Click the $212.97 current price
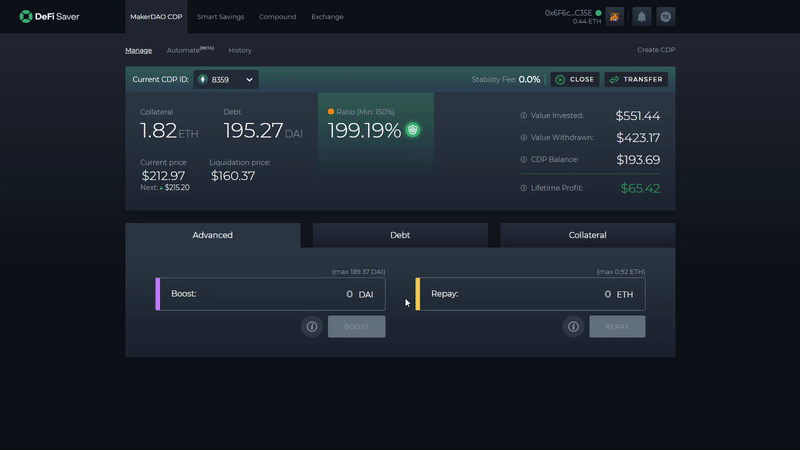 click(163, 176)
